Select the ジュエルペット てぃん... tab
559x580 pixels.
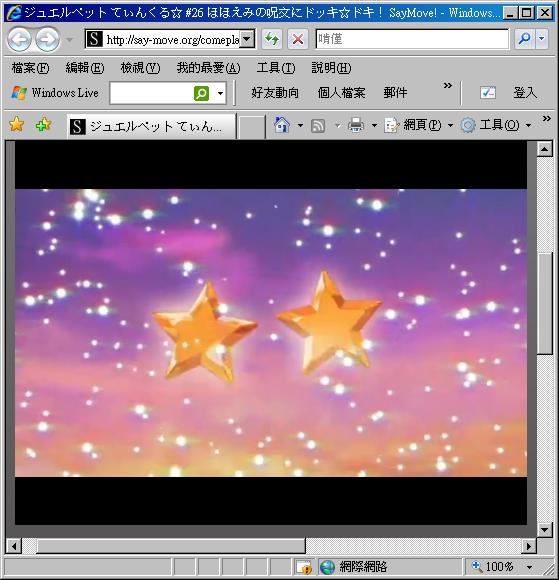tap(151, 127)
